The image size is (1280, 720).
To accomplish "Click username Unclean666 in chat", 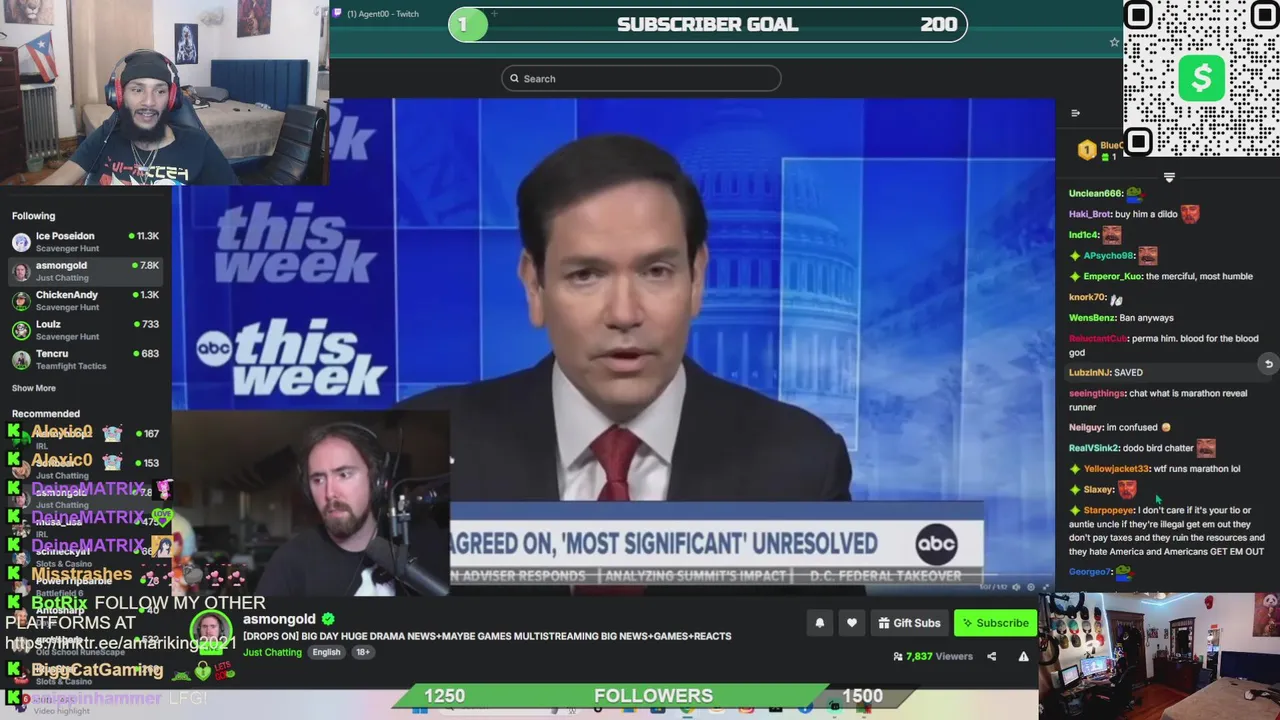I will (1095, 193).
